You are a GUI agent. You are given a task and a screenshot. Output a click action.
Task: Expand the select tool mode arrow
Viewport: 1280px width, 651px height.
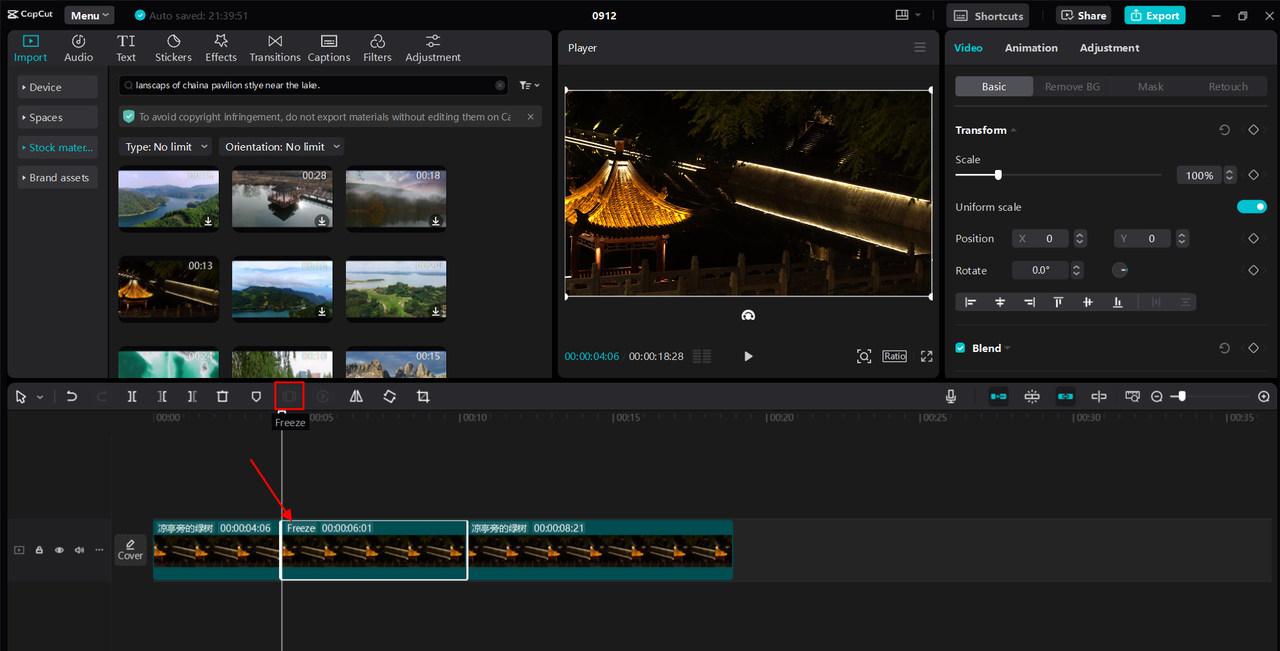pos(40,397)
